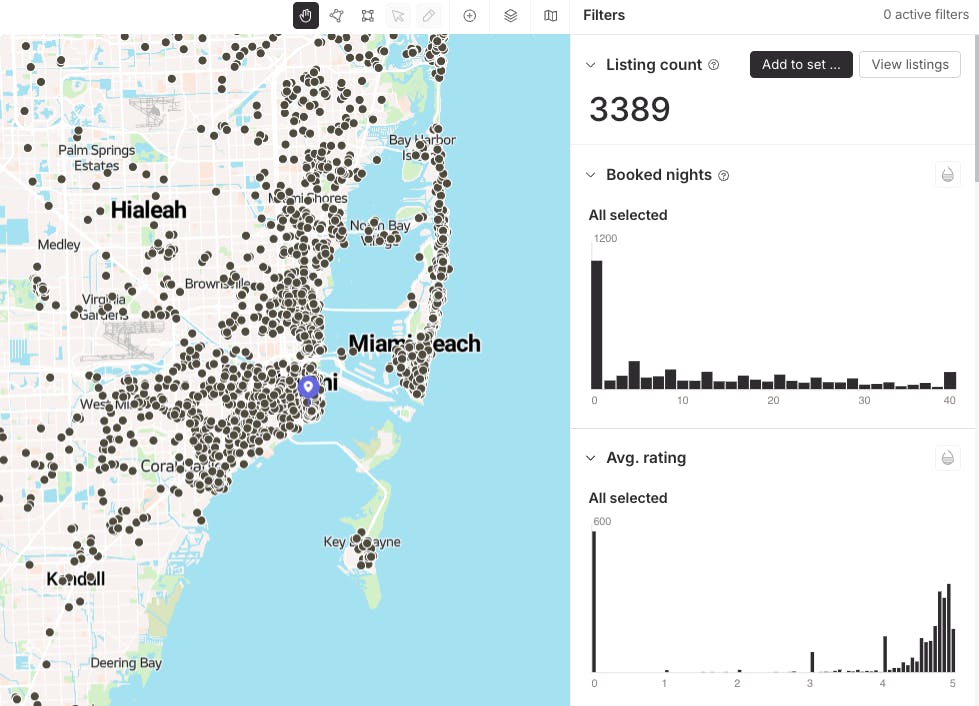Click the Palm Springs Estates map label
This screenshot has height=706, width=979.
96,158
